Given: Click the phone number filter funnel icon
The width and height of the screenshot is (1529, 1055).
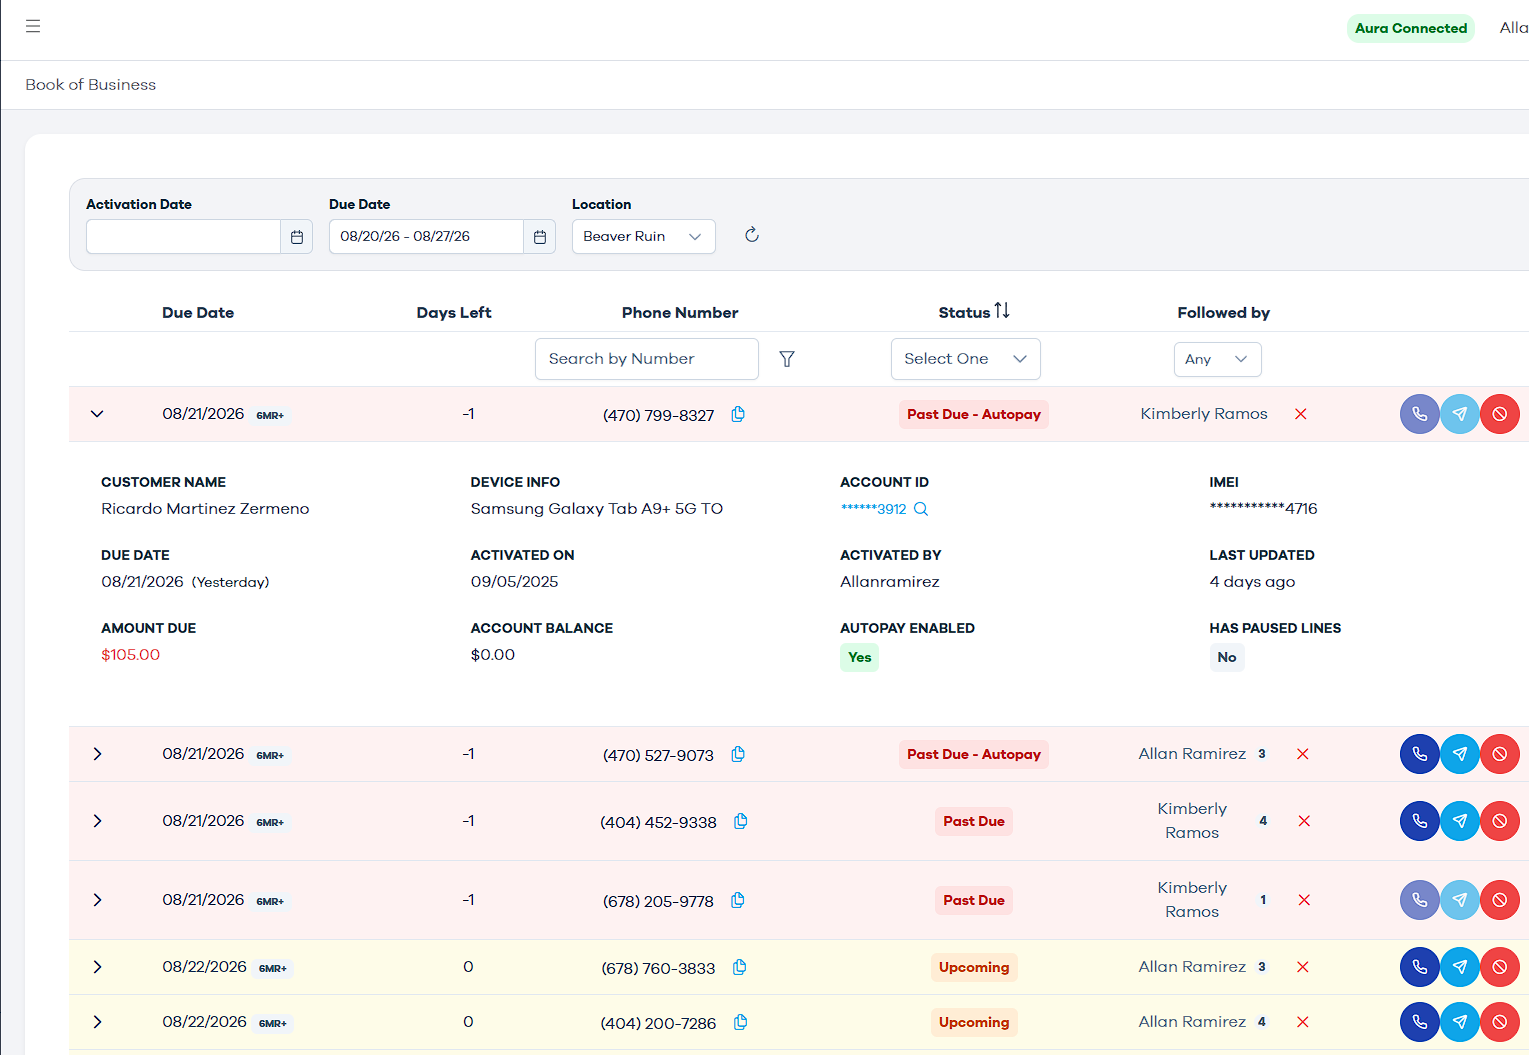Looking at the screenshot, I should (787, 359).
